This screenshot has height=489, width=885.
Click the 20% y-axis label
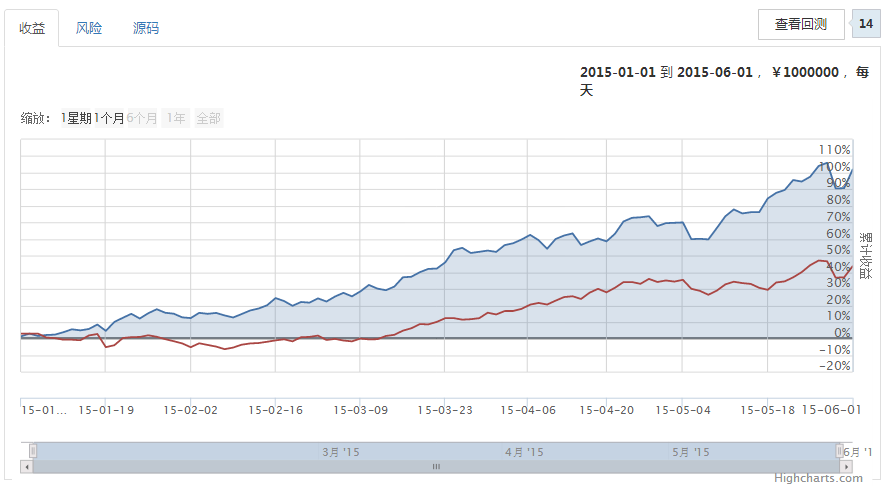click(838, 300)
